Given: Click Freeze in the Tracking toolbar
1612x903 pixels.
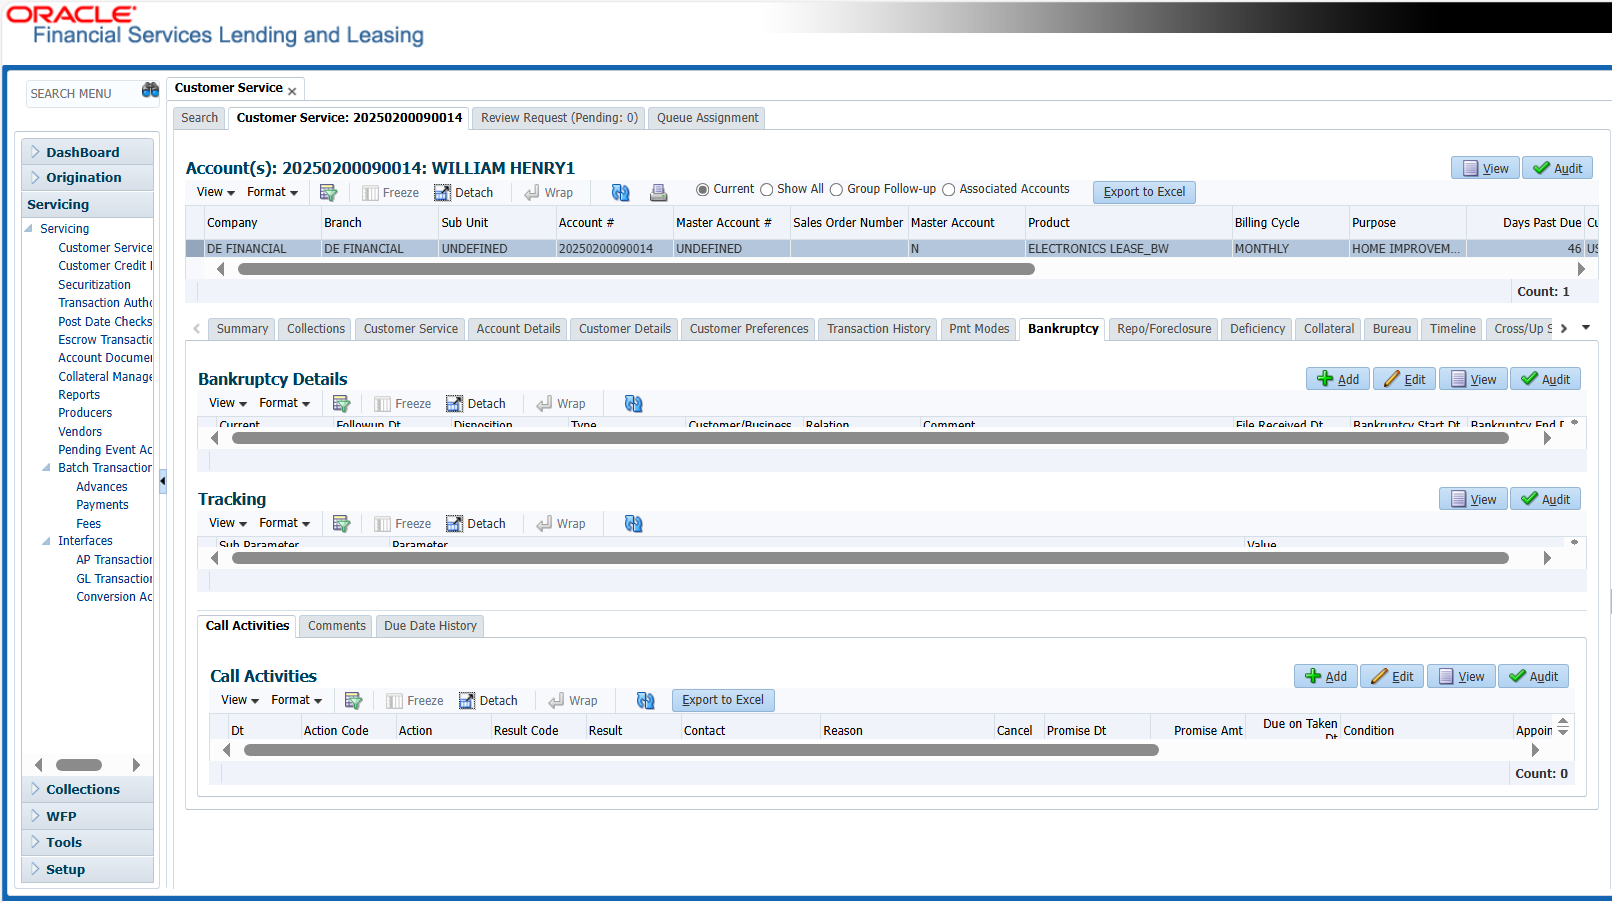Looking at the screenshot, I should (x=402, y=524).
